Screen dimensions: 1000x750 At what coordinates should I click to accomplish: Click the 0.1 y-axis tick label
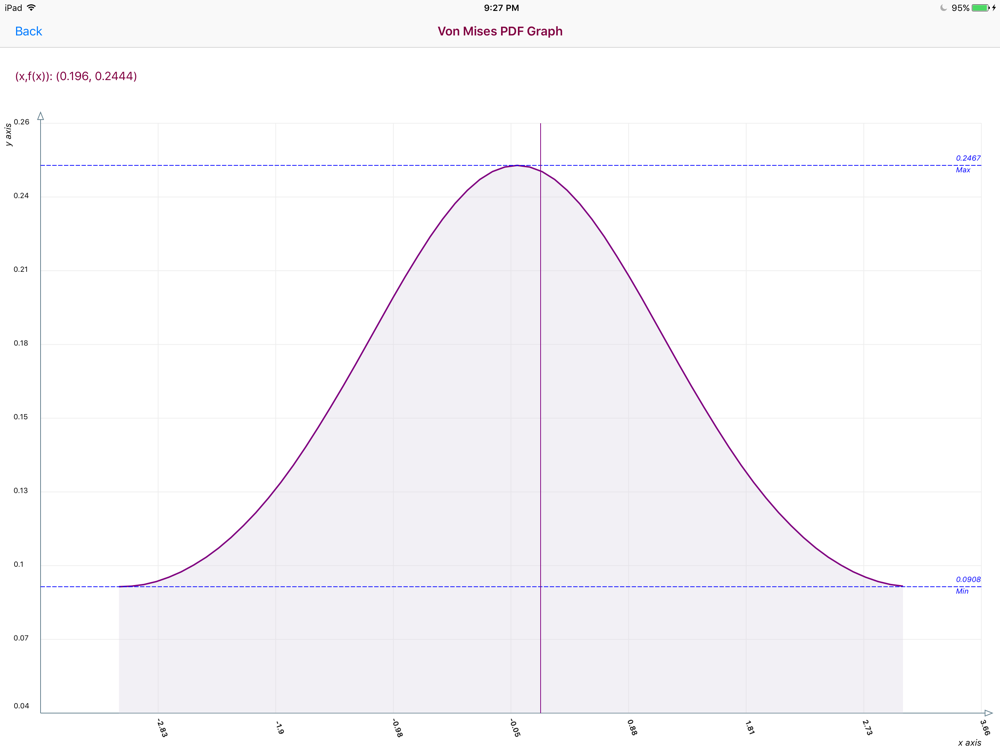coord(19,564)
